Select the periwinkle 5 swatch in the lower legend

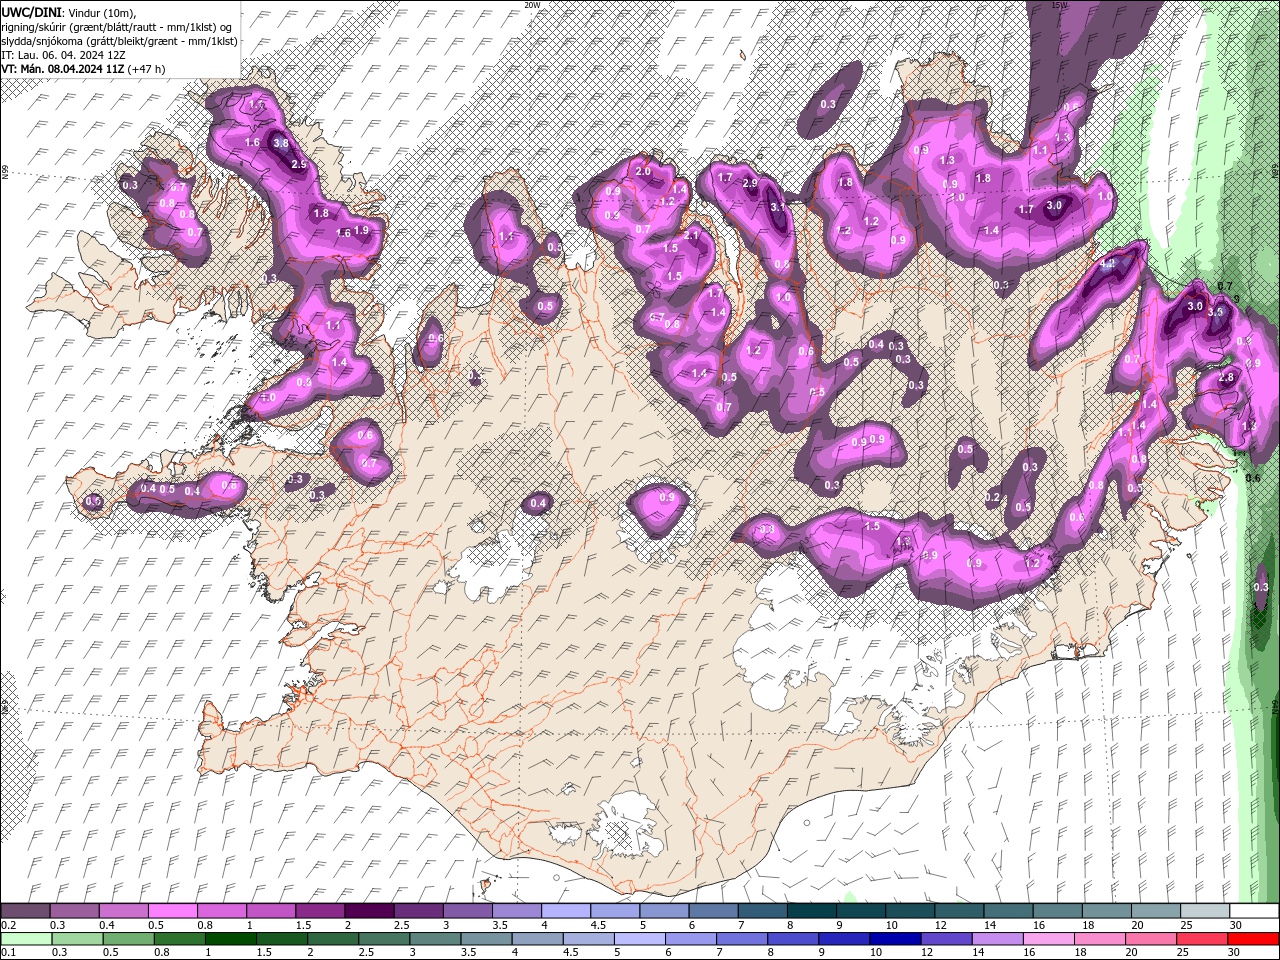[640, 939]
